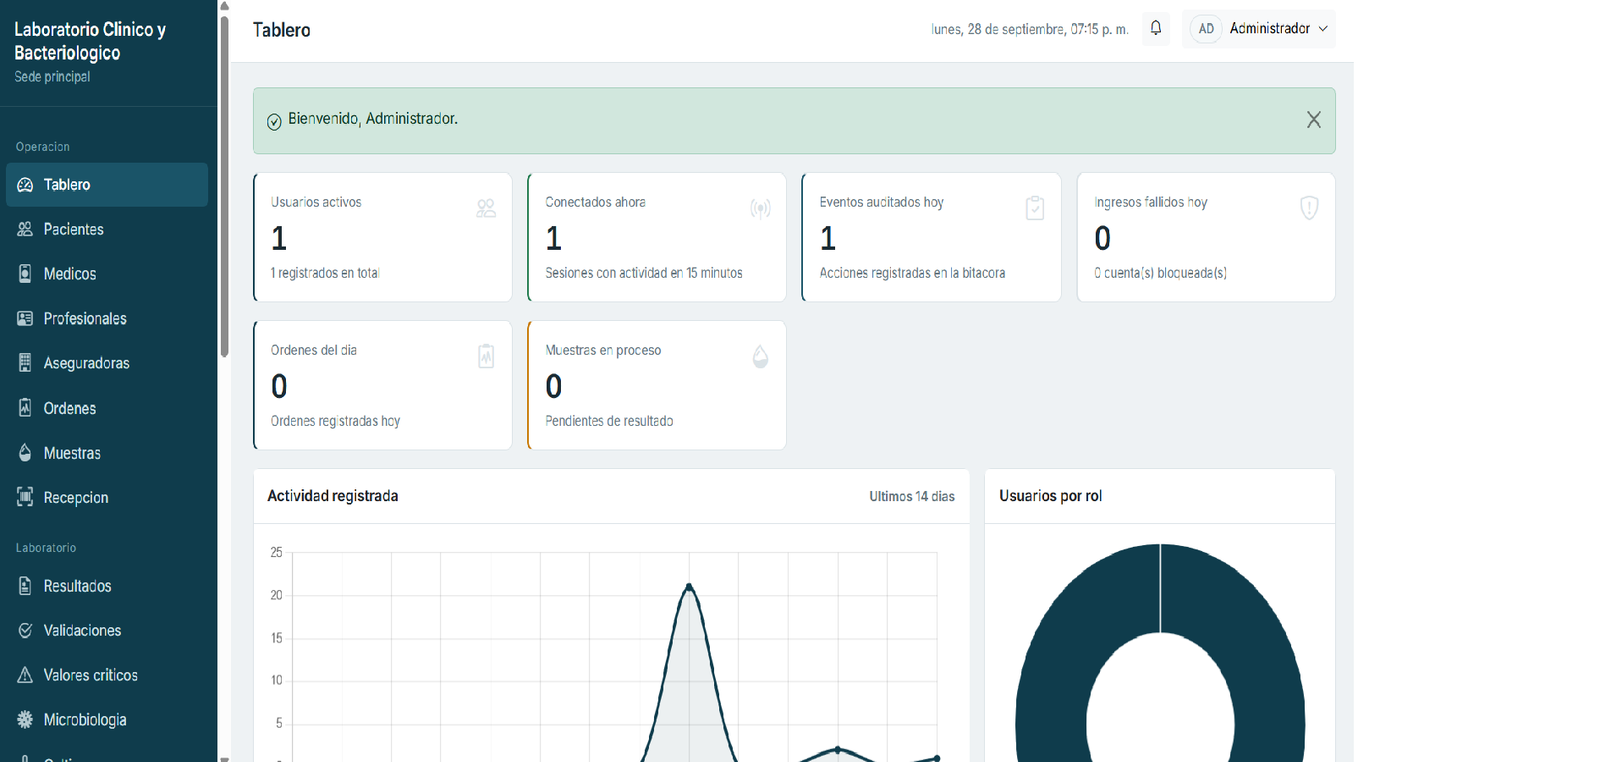This screenshot has width=1600, height=762.
Task: Click the Eventos auditados clipboard icon
Action: pyautogui.click(x=1035, y=208)
